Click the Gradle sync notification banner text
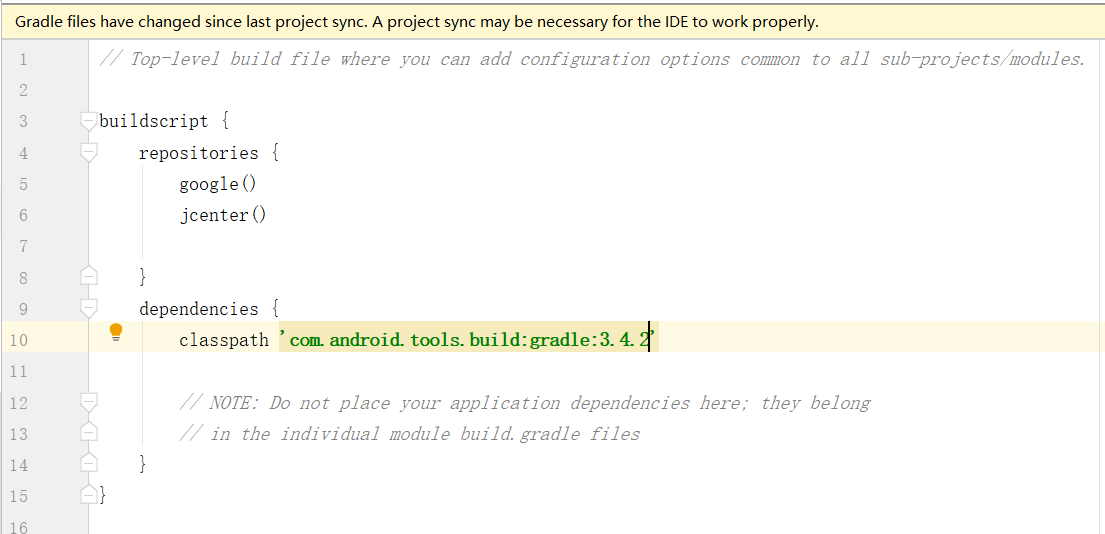Image resolution: width=1105 pixels, height=534 pixels. [x=416, y=22]
